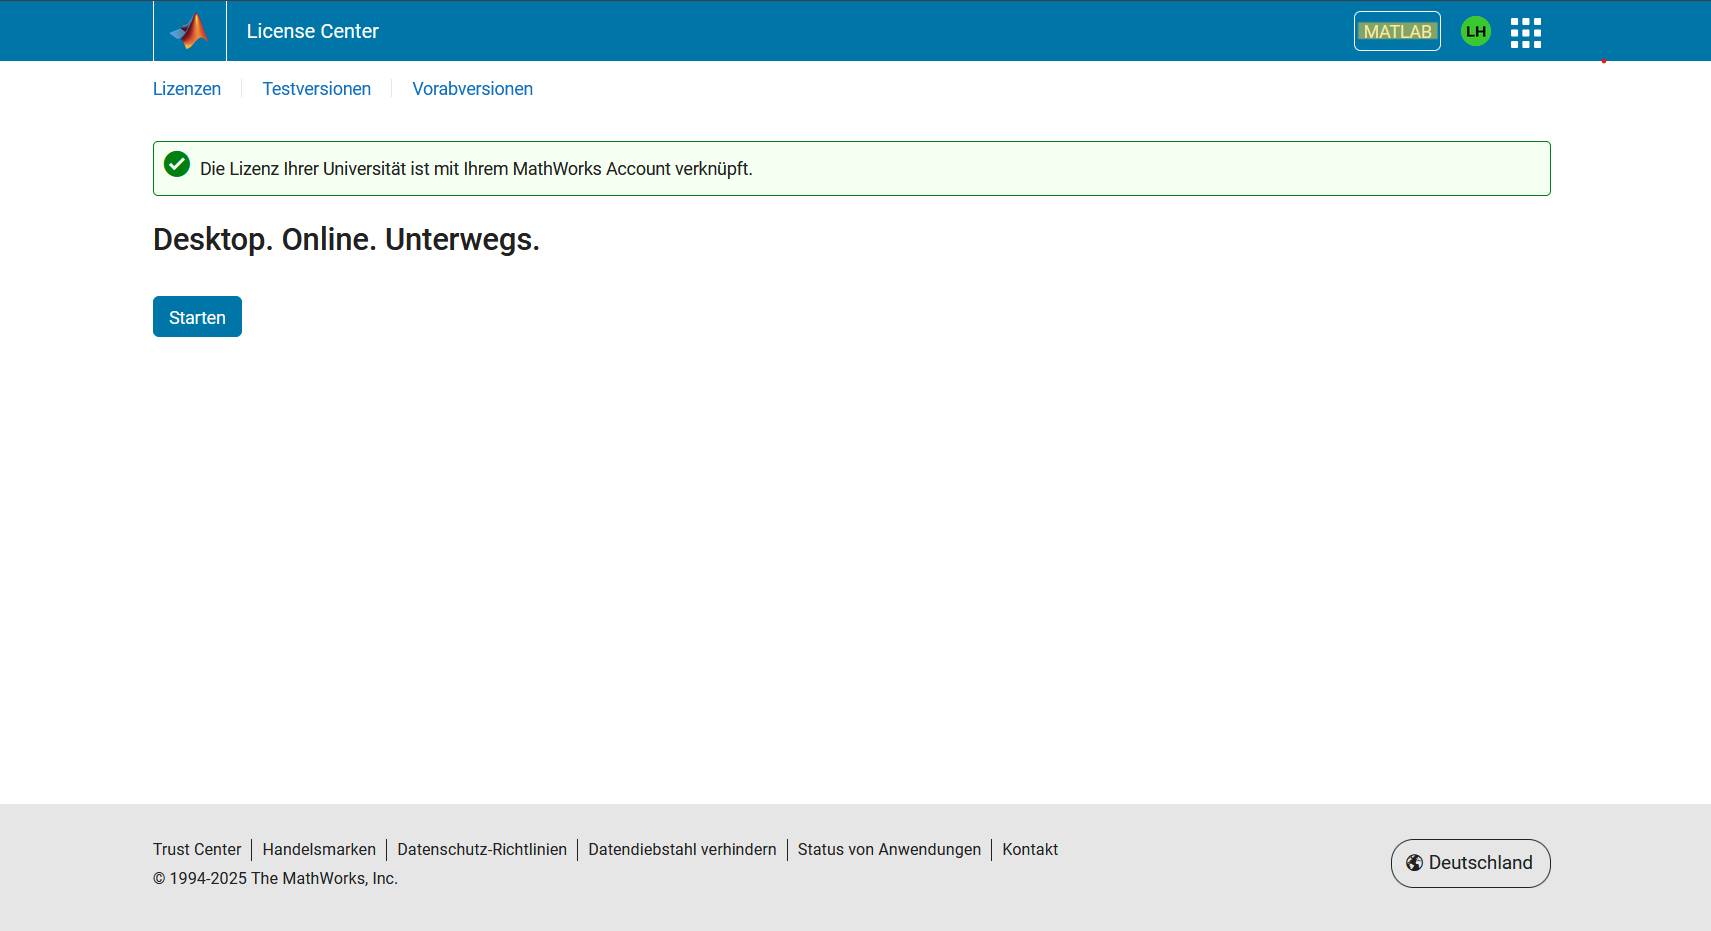This screenshot has width=1711, height=931.
Task: Follow the Handelsmarken footer link
Action: pos(319,849)
